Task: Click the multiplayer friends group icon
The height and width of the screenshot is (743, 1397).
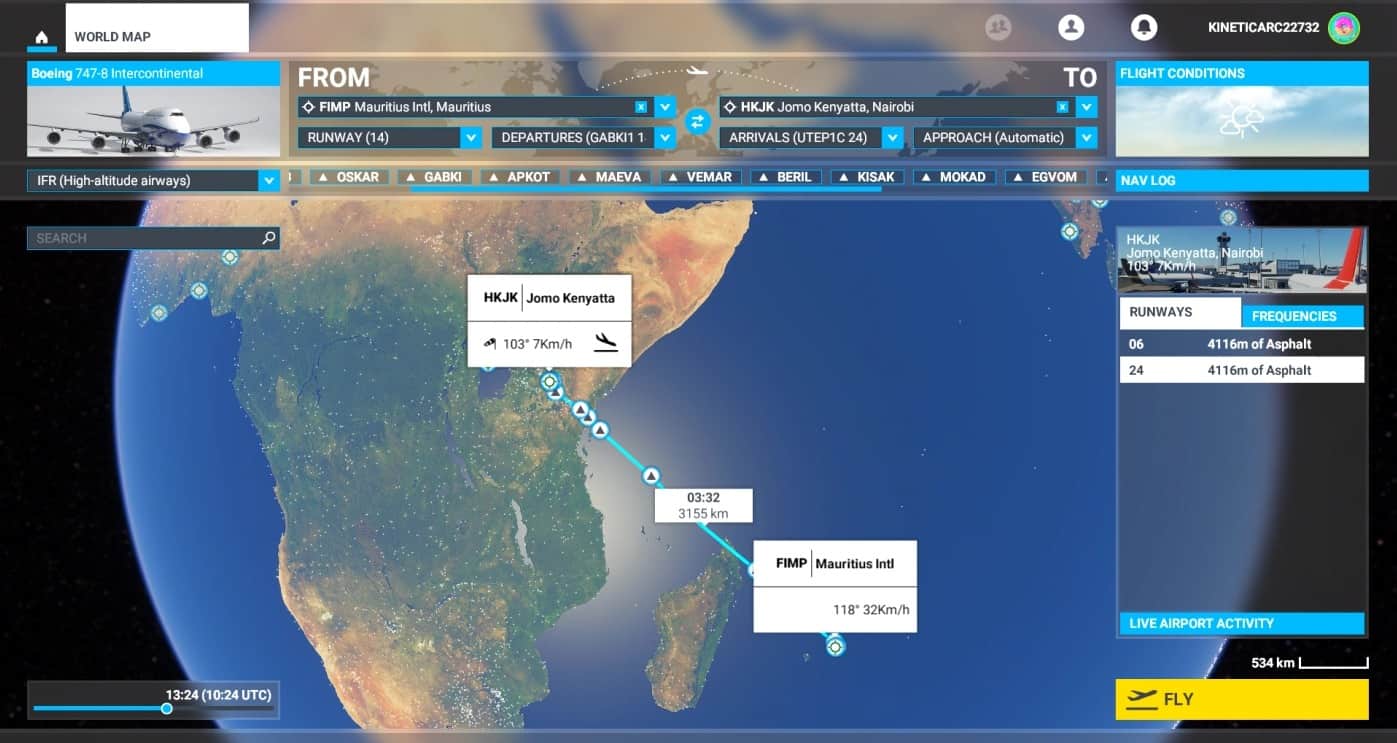Action: [998, 27]
